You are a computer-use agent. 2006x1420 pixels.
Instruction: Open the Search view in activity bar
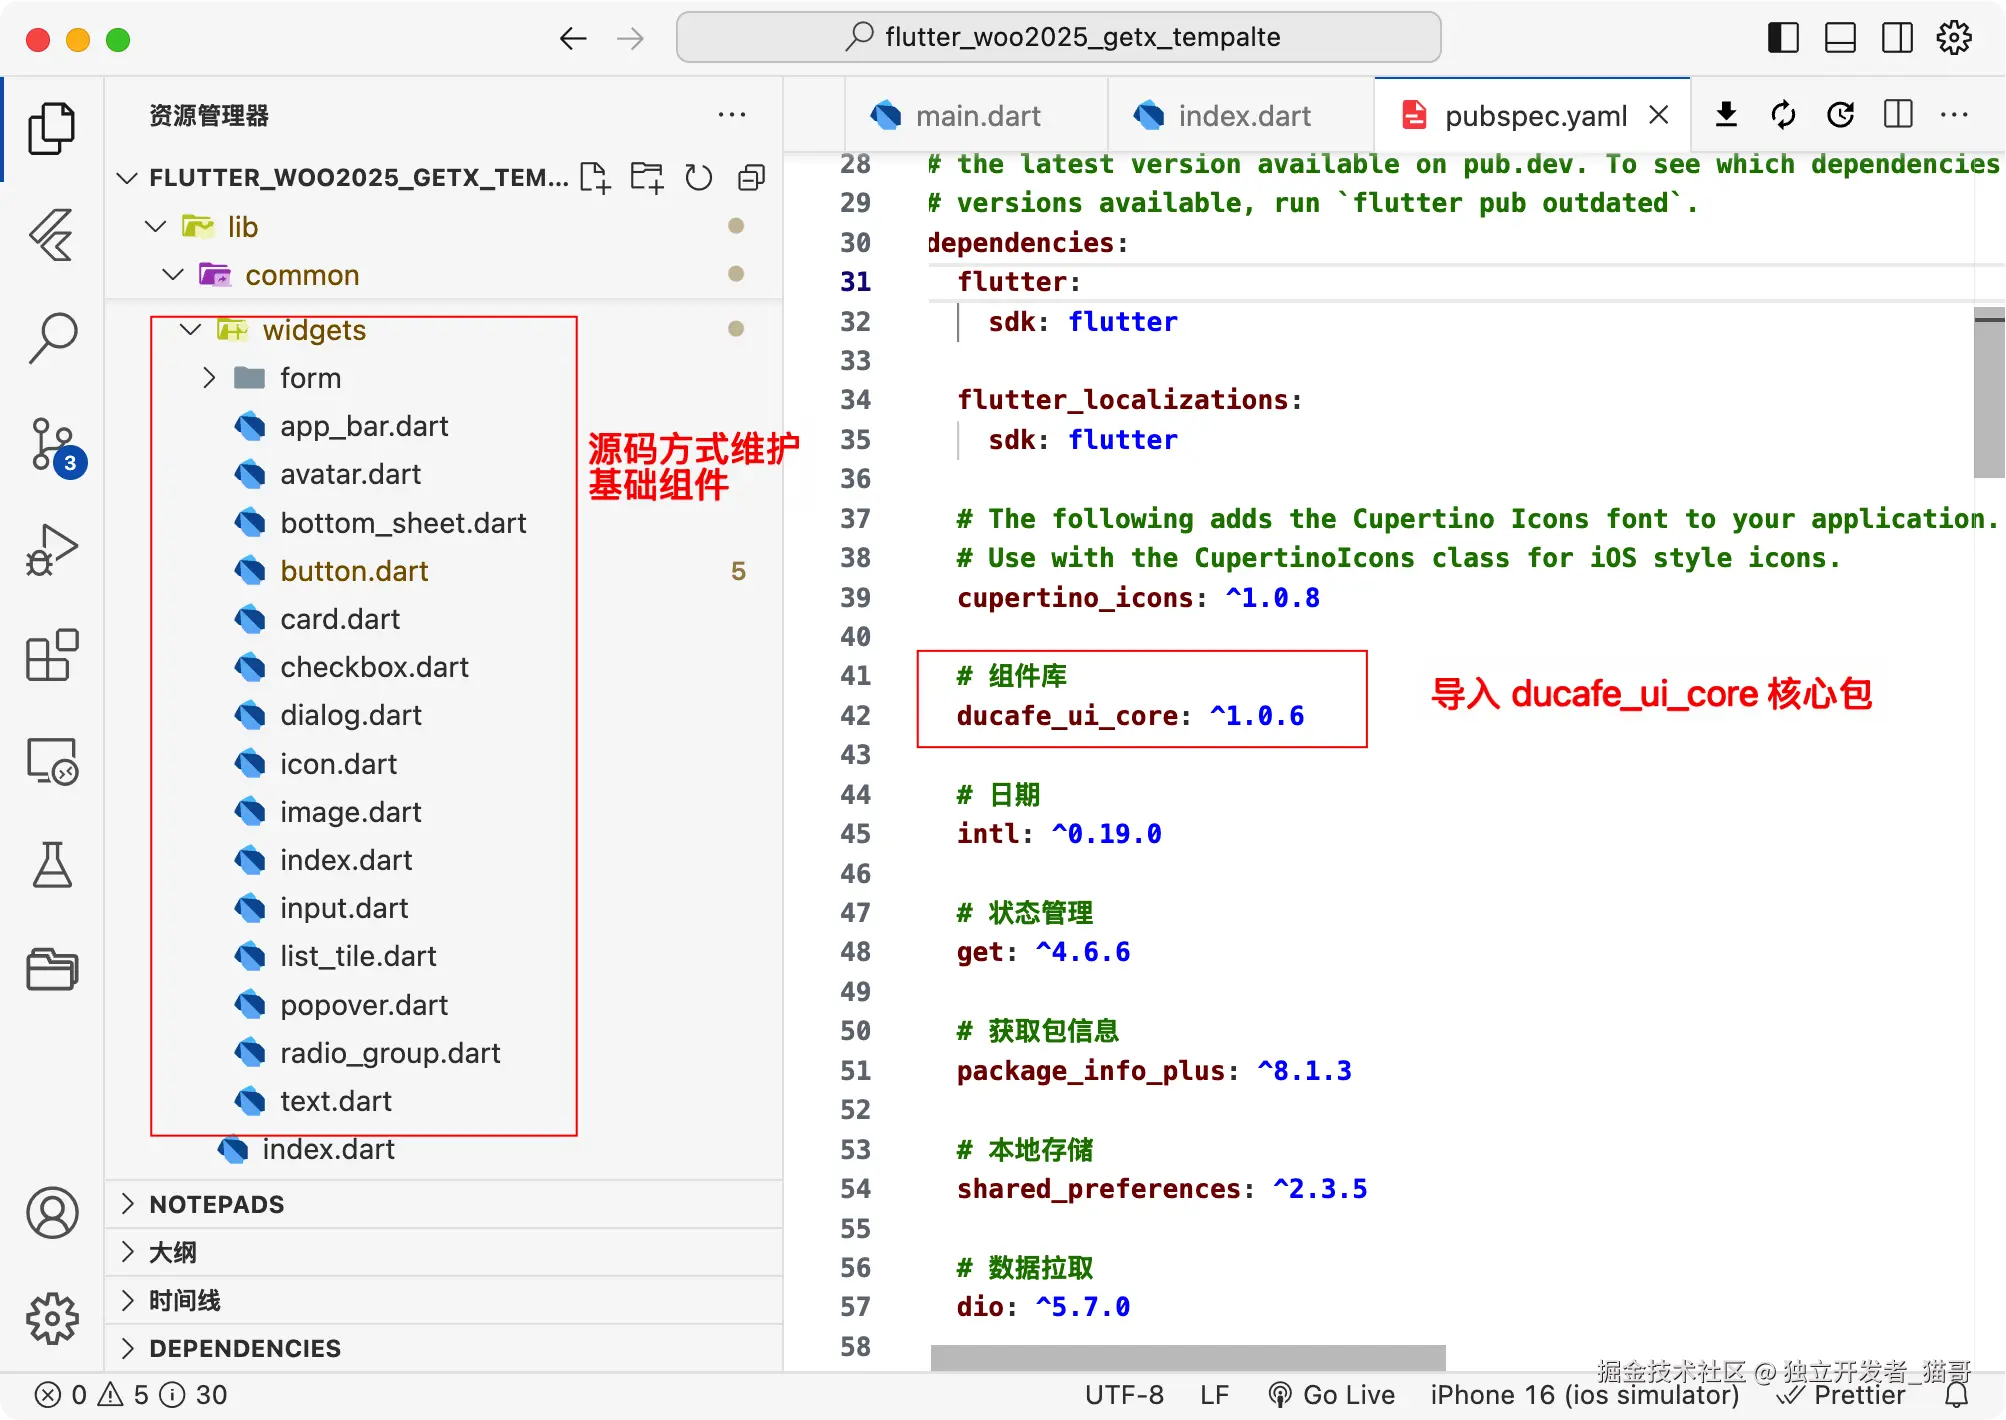[52, 338]
